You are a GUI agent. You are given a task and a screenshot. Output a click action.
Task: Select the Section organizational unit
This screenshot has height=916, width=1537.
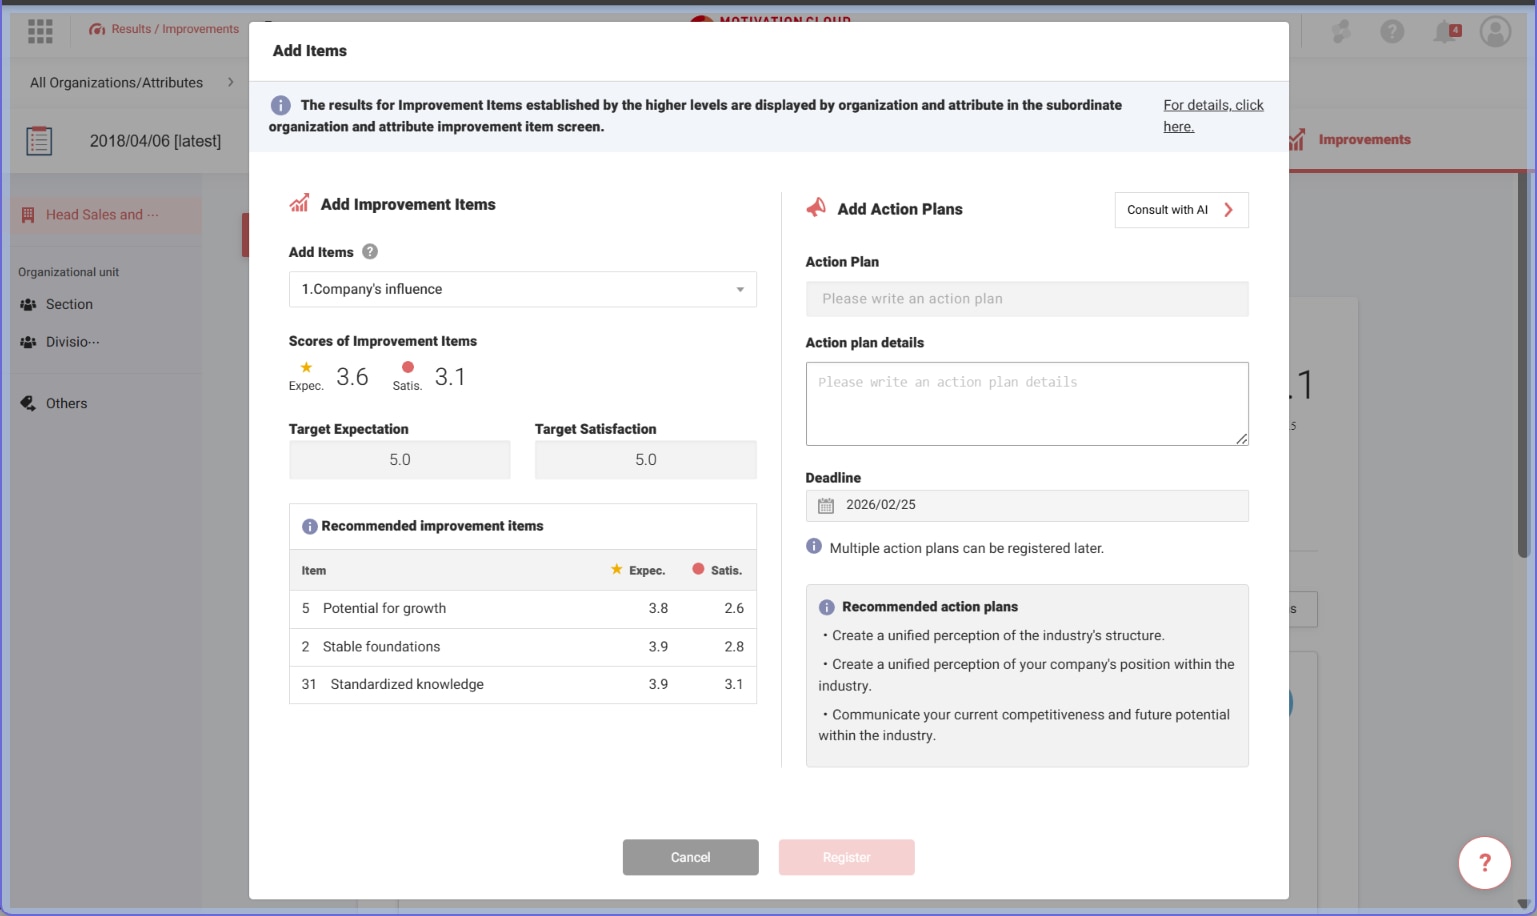(69, 305)
